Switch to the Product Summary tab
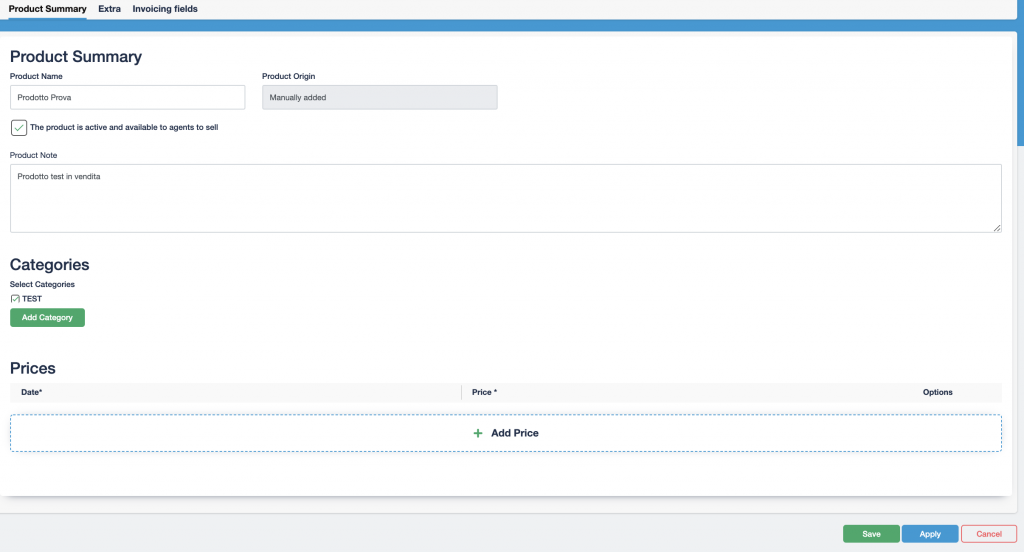This screenshot has height=552, width=1024. pos(47,9)
